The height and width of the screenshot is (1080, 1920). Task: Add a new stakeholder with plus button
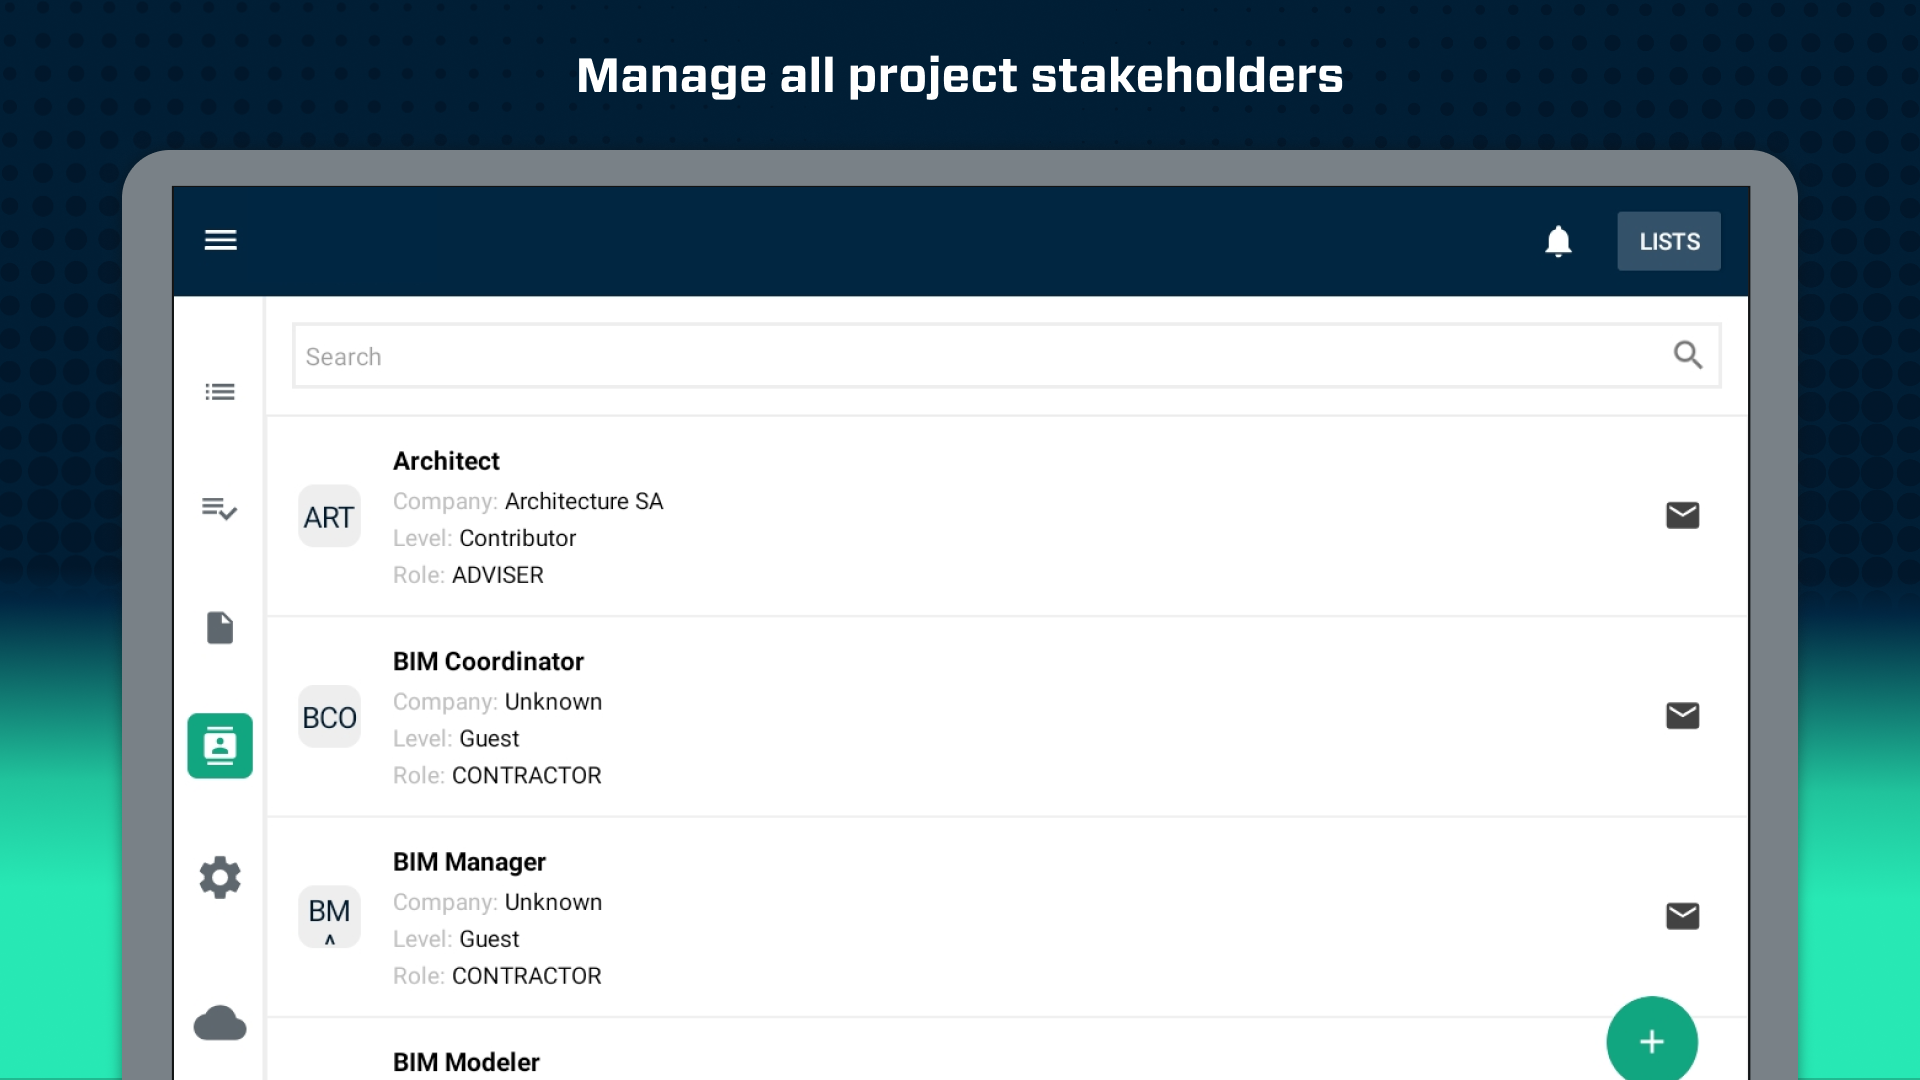coord(1652,1041)
